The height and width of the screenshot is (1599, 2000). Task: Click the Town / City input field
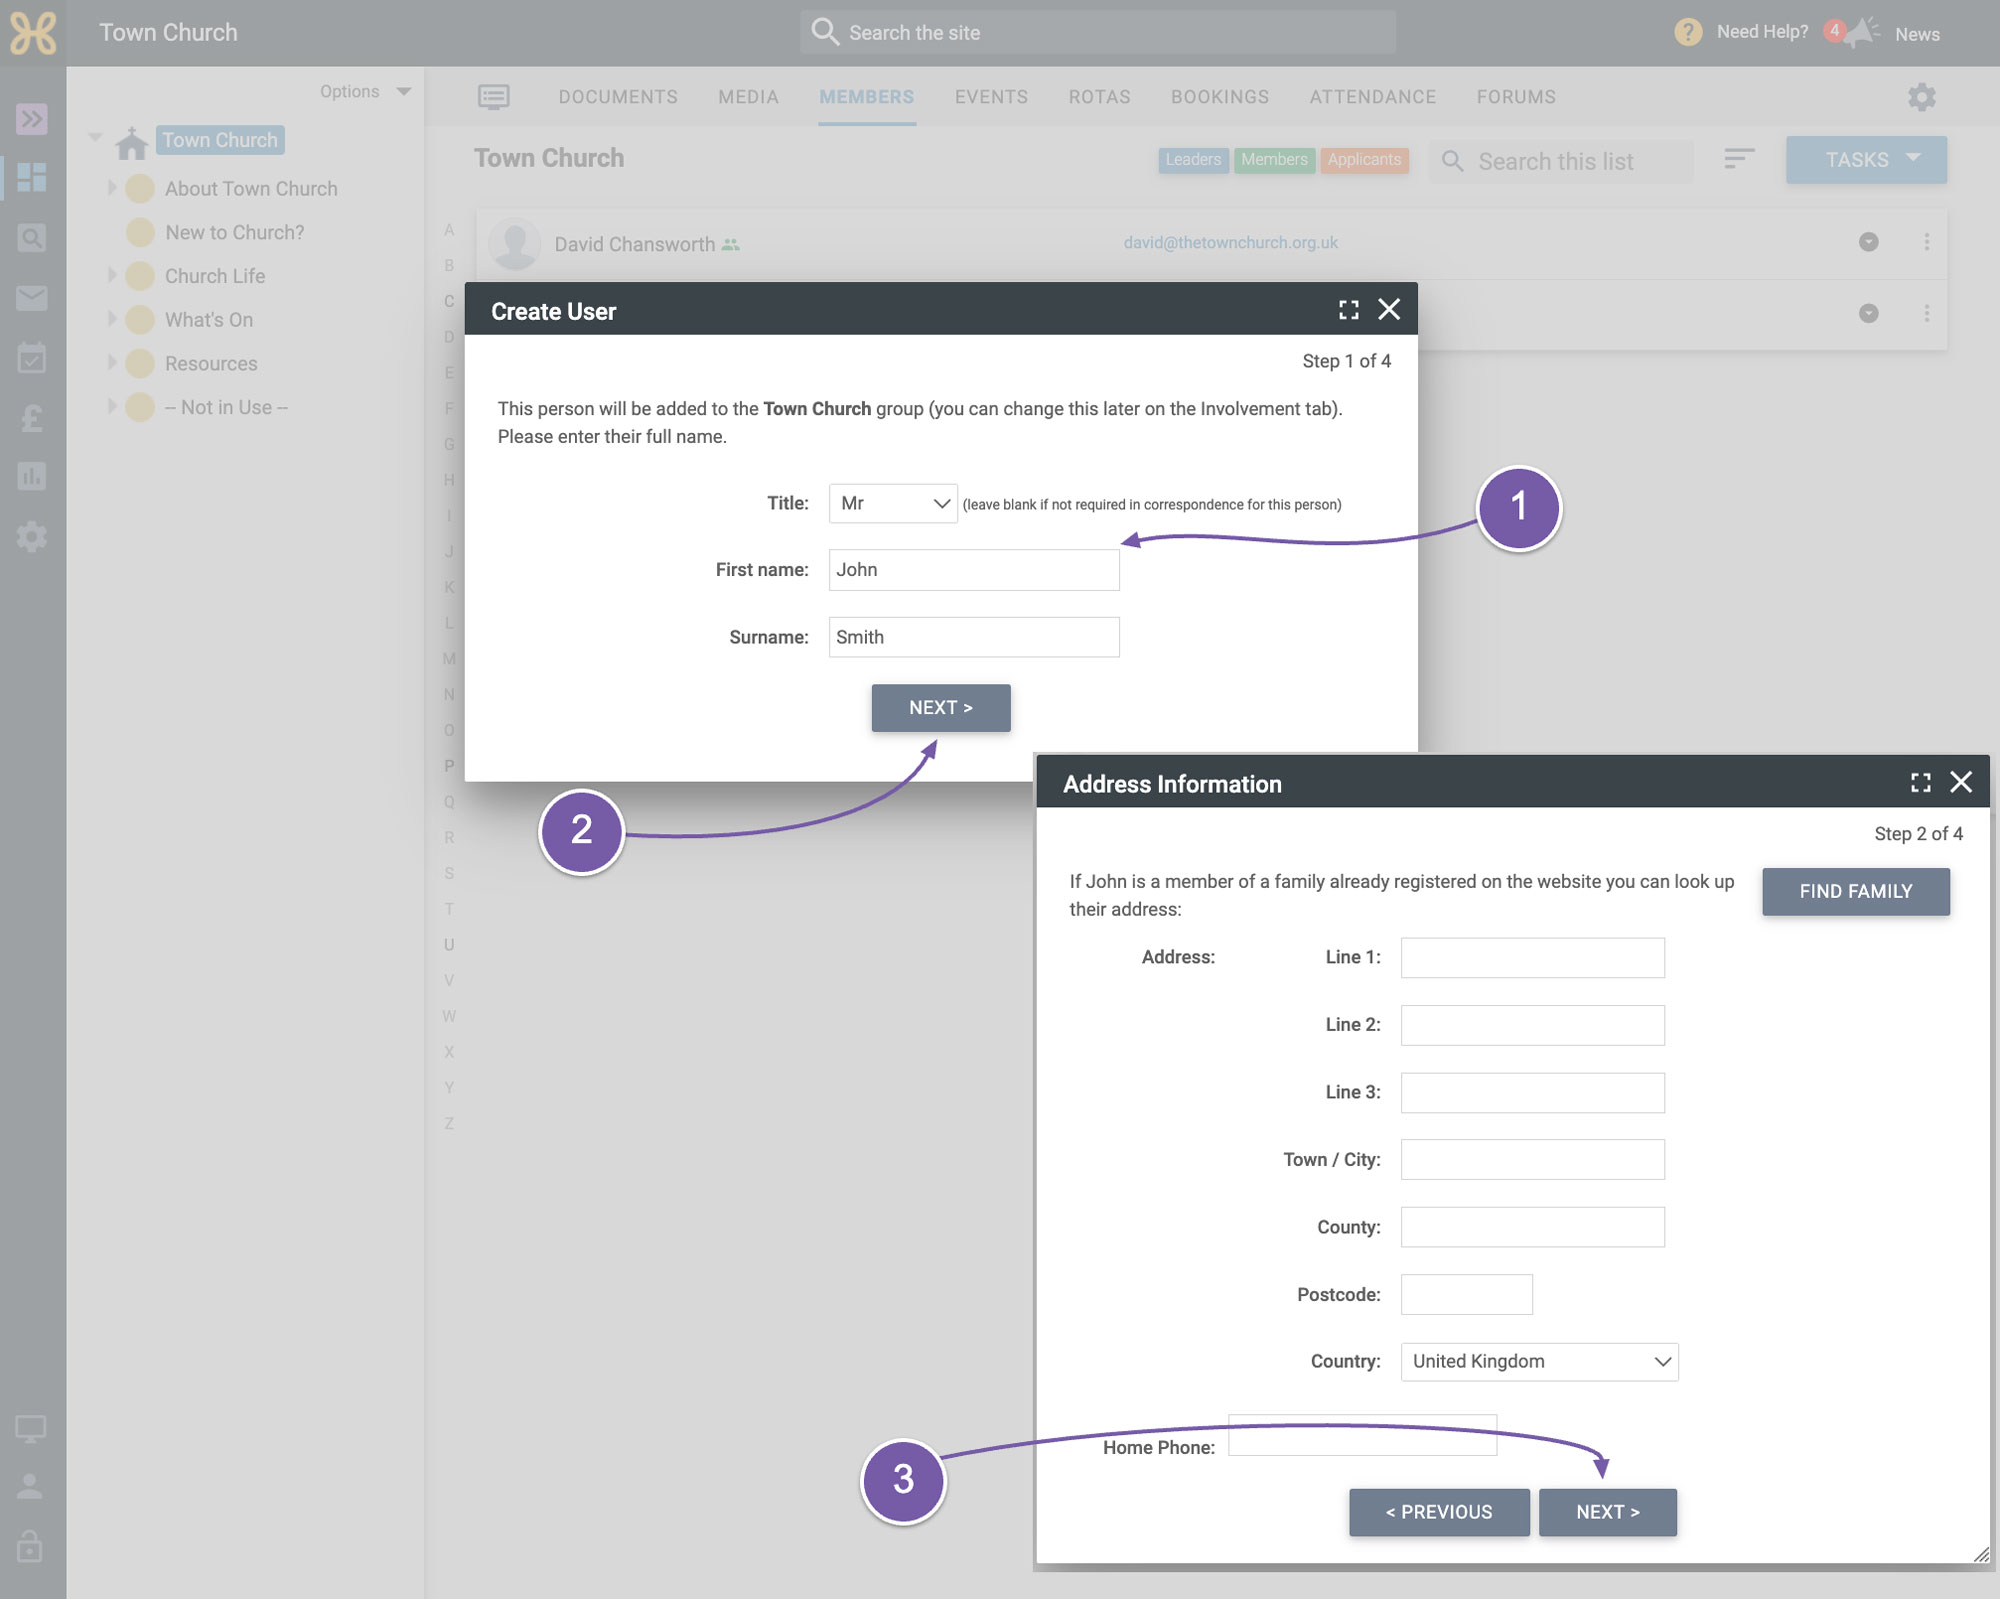pos(1532,1160)
